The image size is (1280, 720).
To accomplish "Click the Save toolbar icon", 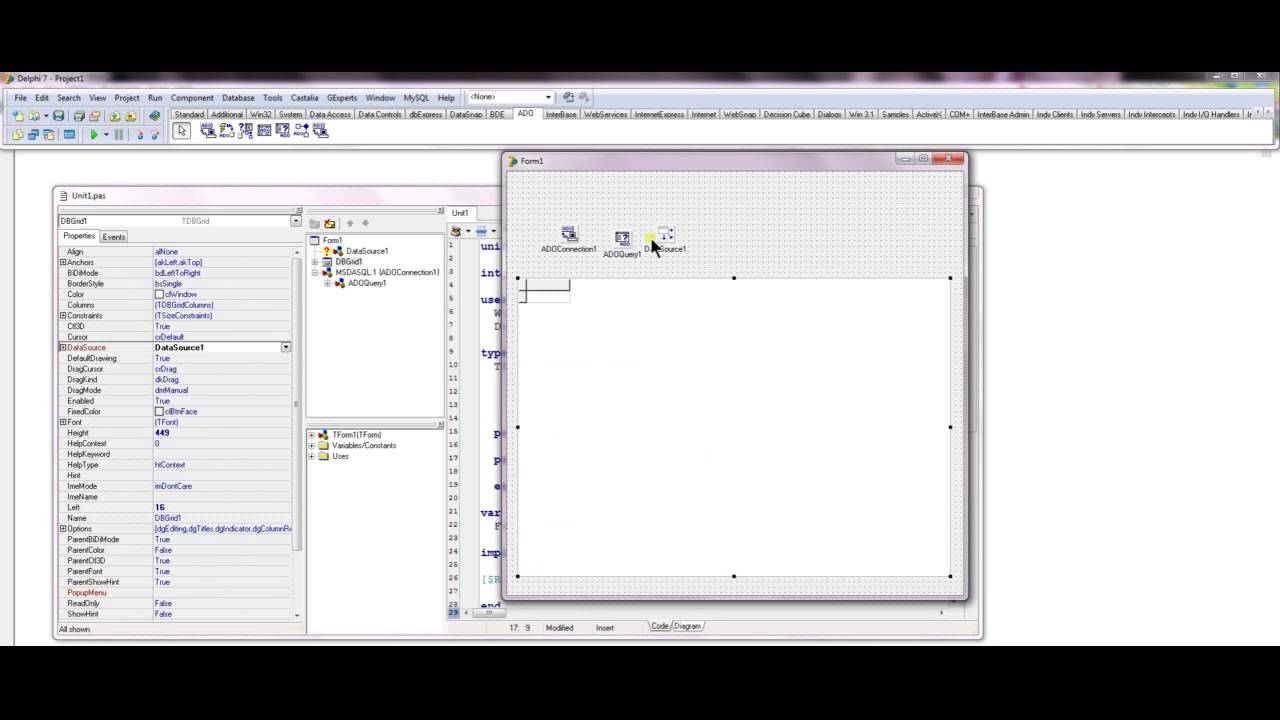I will coord(58,116).
